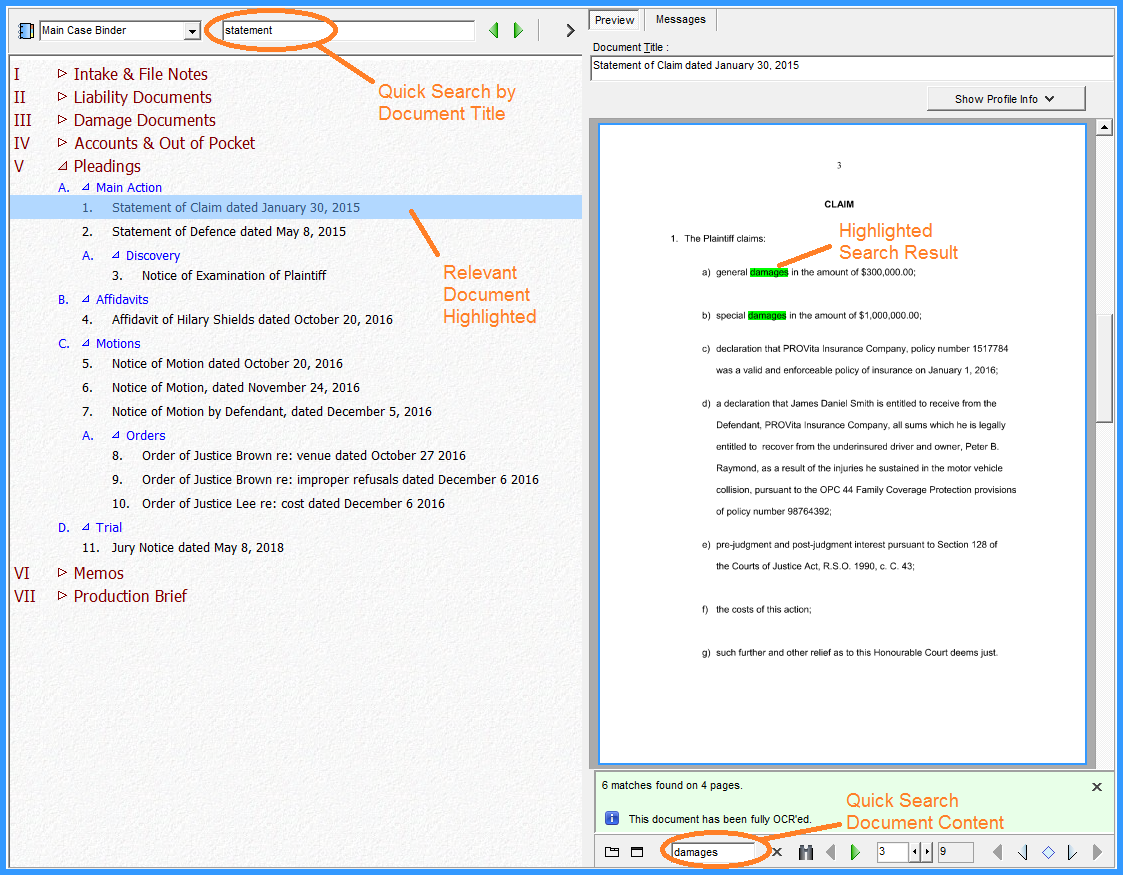
Task: Collapse the Affidavits subsection
Action: point(85,299)
